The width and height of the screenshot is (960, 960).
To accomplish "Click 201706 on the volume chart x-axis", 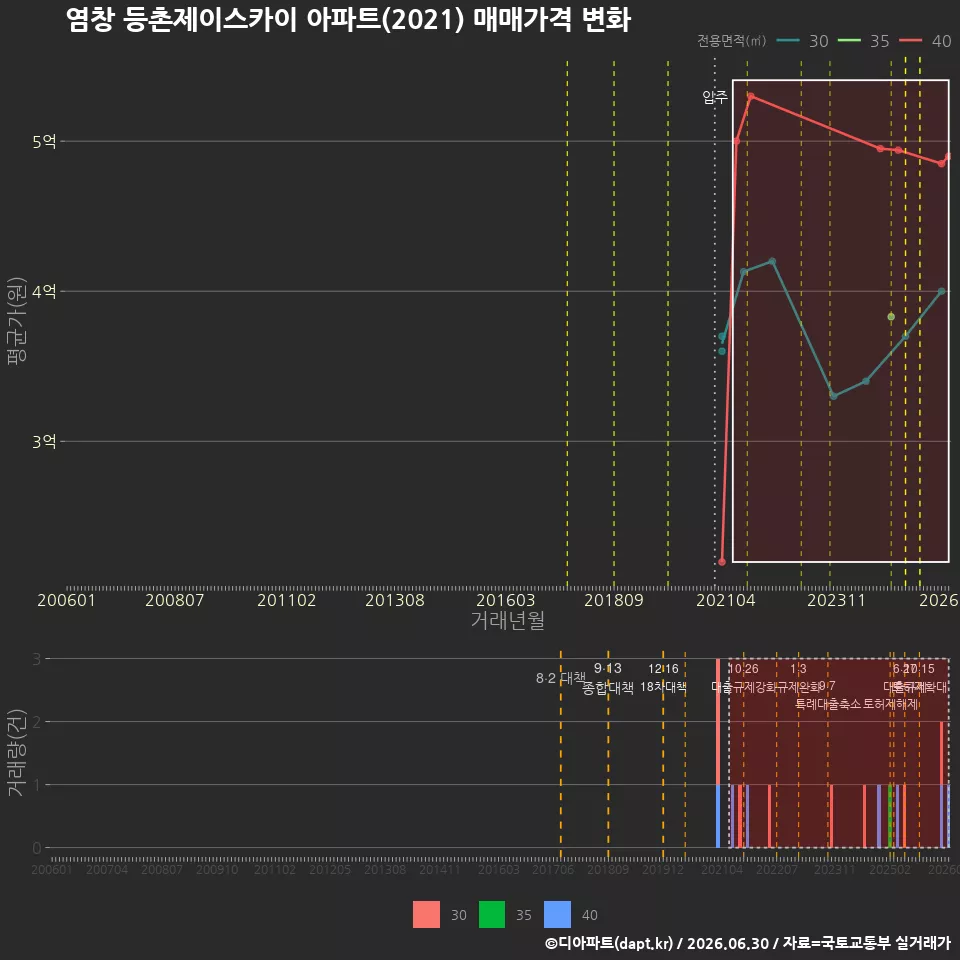I will 553,869.
